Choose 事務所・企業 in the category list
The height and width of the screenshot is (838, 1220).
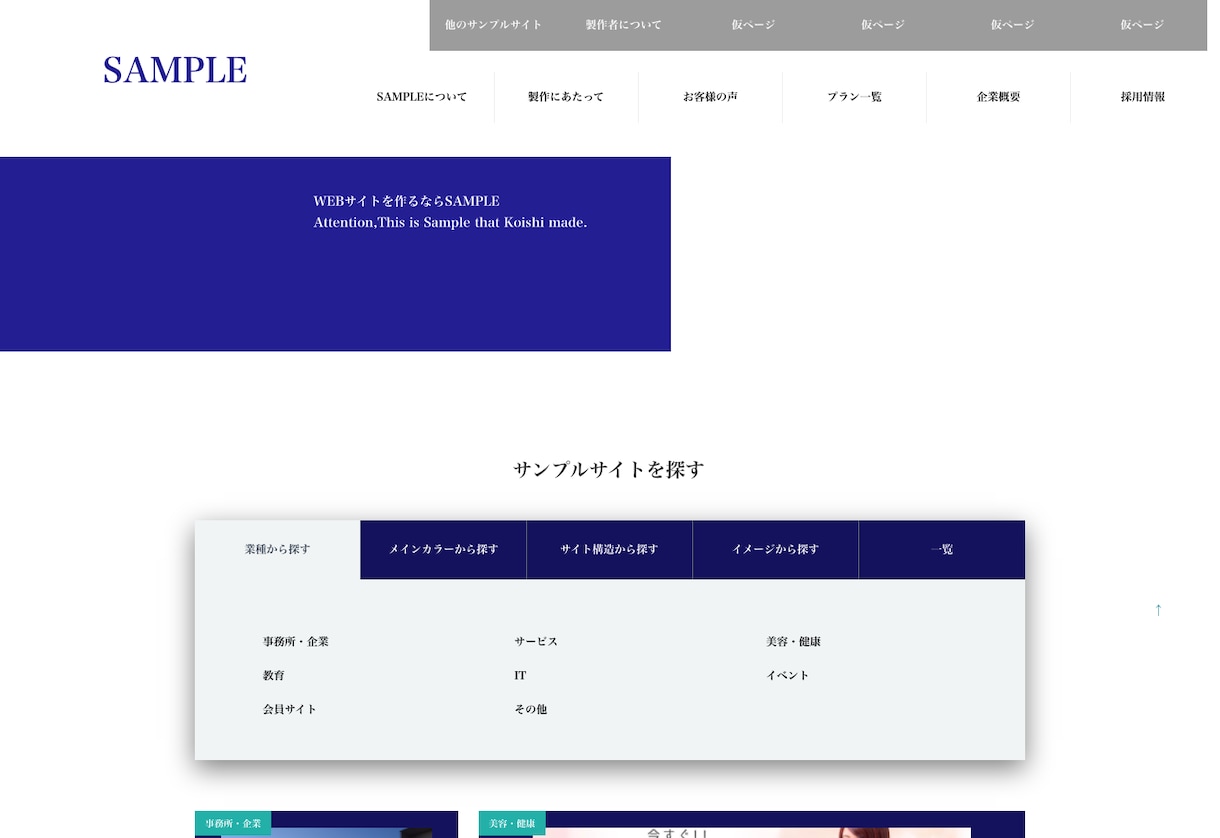click(296, 641)
